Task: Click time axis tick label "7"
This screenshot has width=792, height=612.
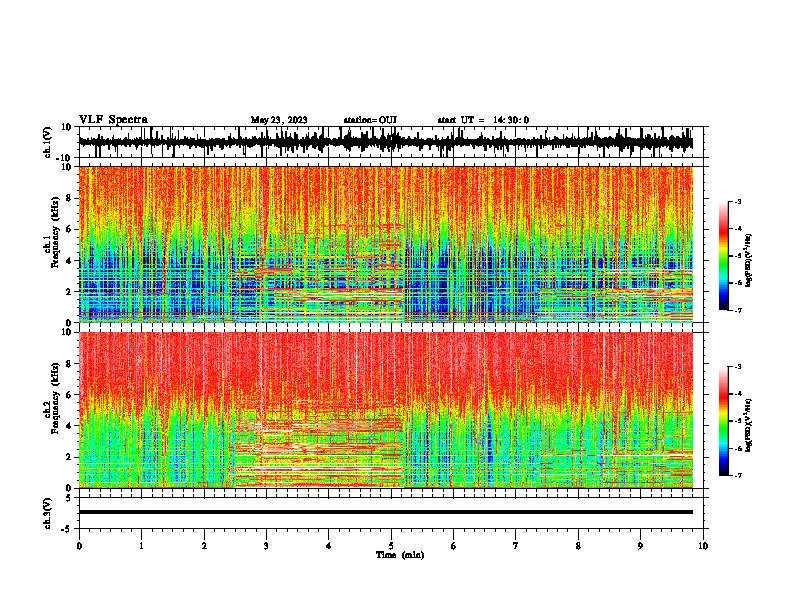Action: click(516, 546)
